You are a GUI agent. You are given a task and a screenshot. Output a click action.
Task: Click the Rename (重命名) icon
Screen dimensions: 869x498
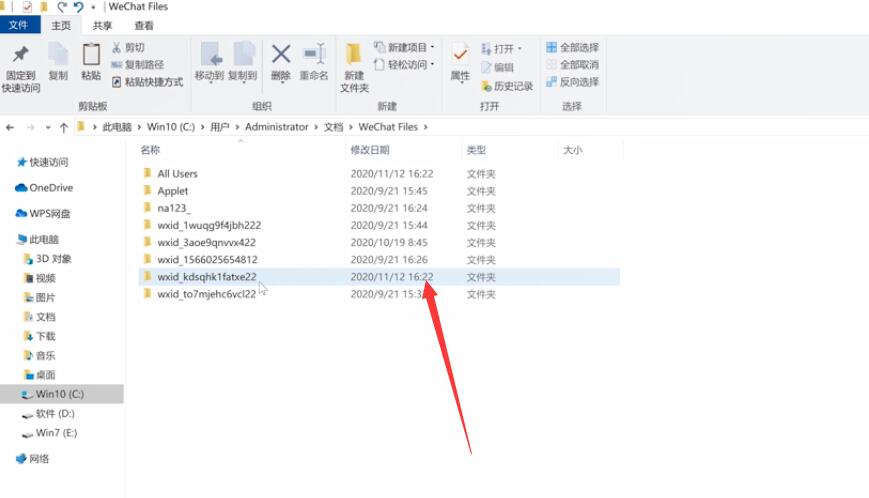click(314, 54)
